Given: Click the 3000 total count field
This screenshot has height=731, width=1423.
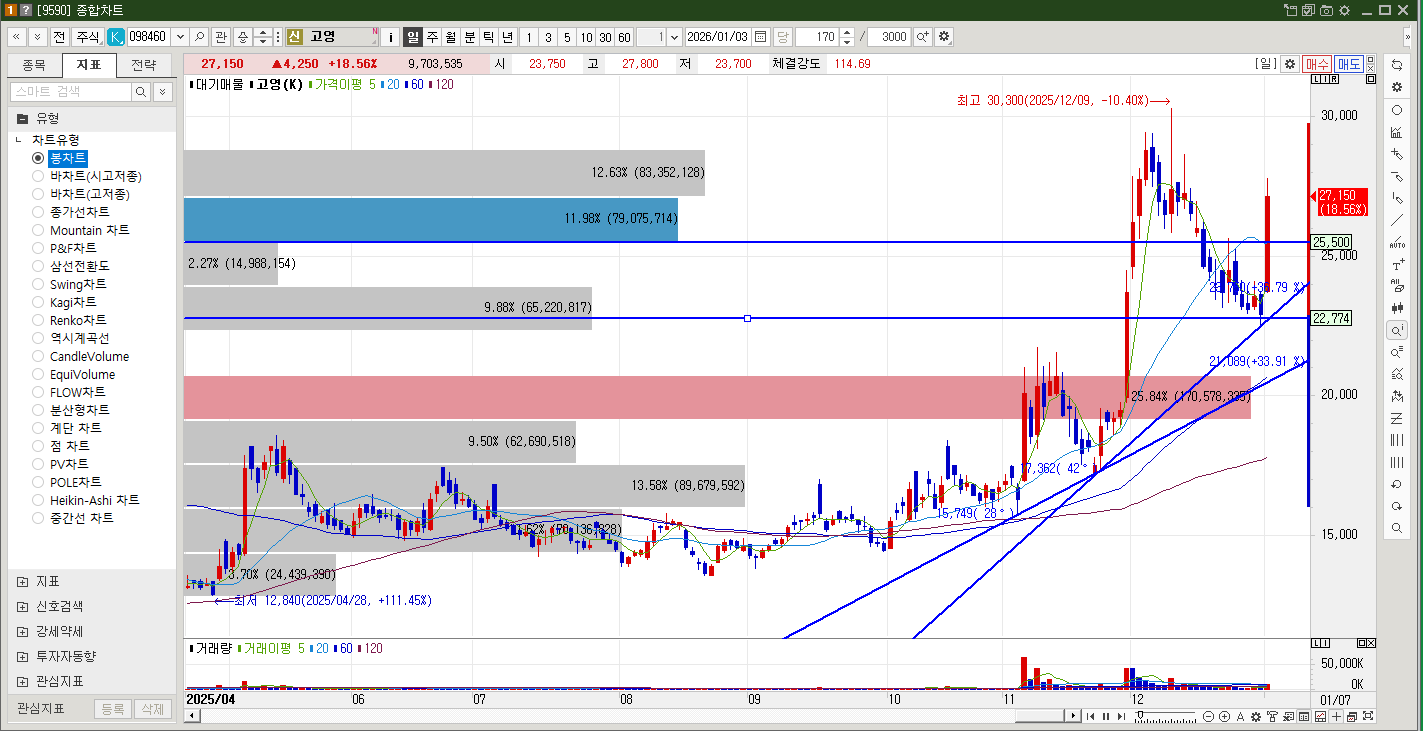Looking at the screenshot, I should coord(889,37).
